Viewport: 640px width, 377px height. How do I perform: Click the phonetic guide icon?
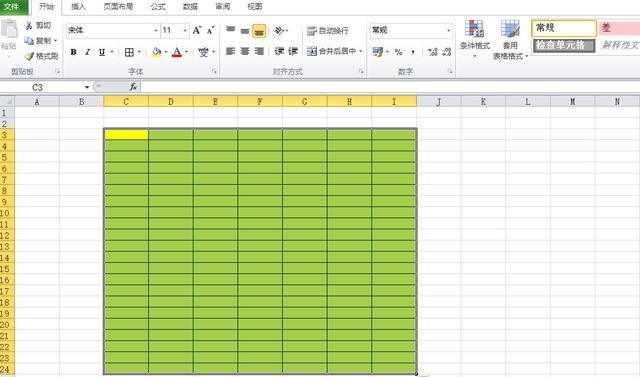click(203, 52)
